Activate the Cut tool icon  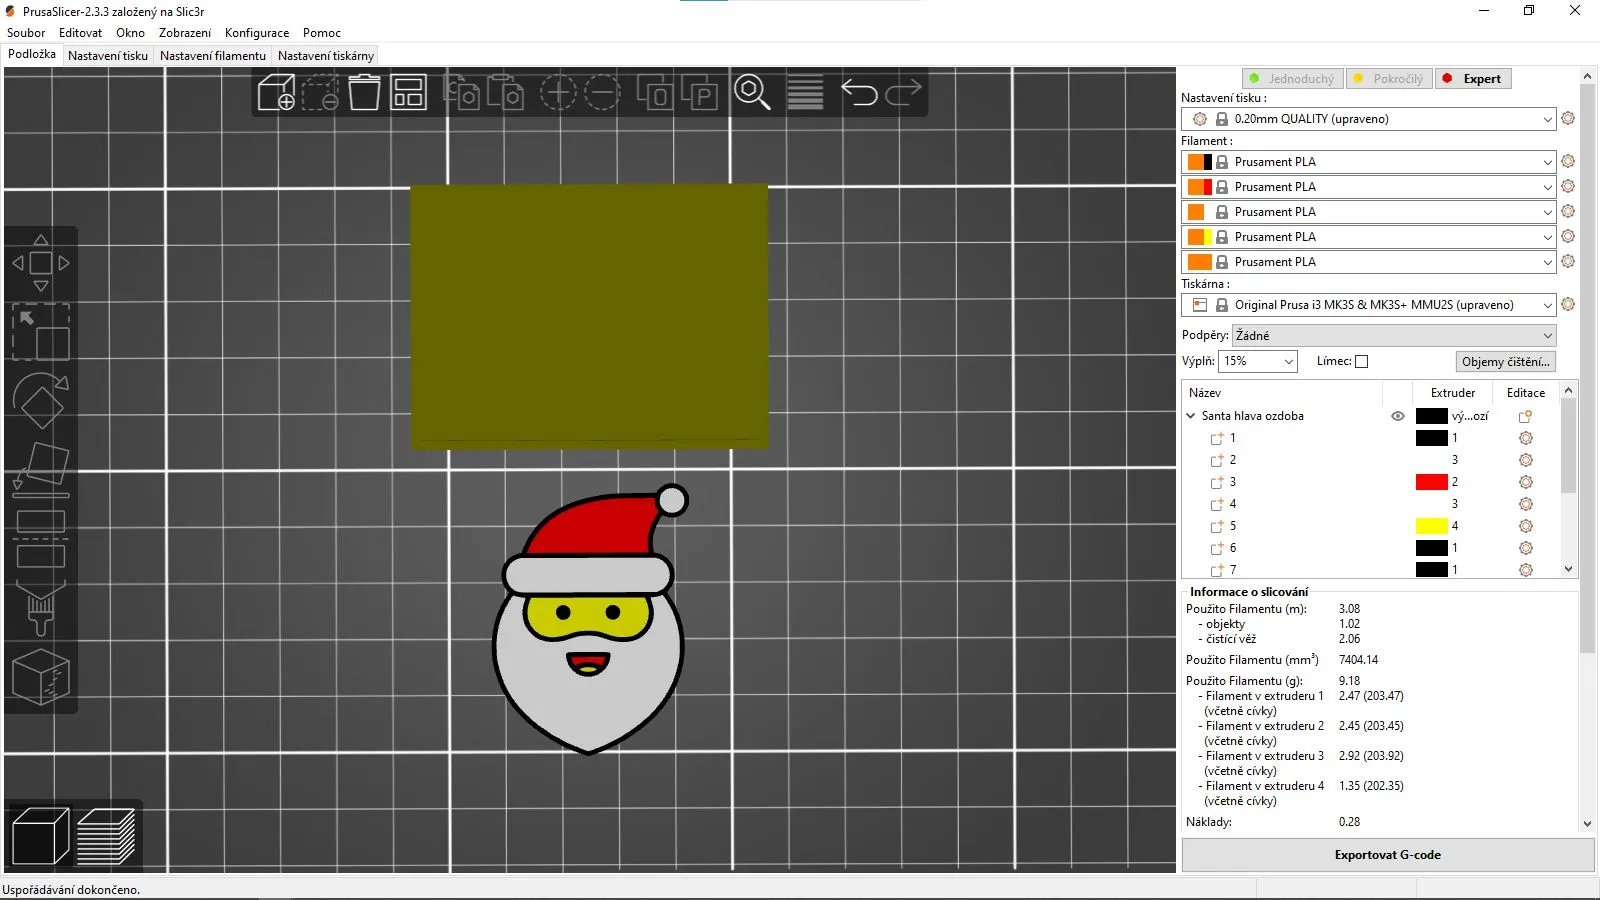(40, 538)
